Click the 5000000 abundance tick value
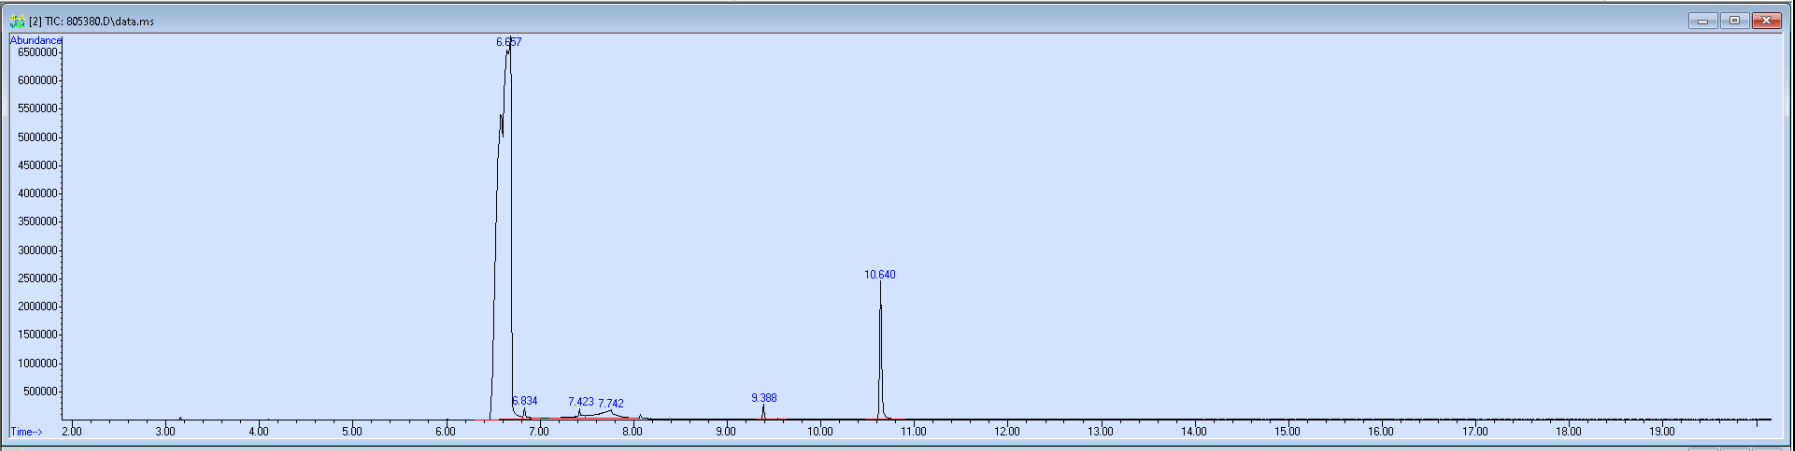The height and width of the screenshot is (451, 1795). click(x=38, y=137)
